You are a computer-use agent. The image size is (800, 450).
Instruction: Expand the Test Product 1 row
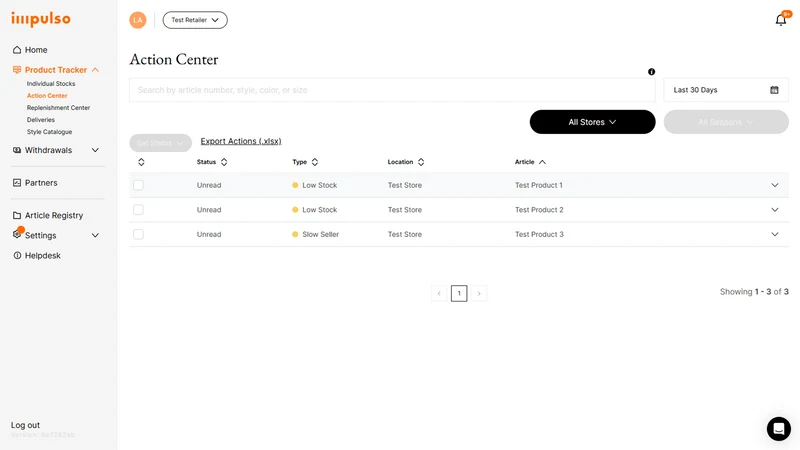pos(774,185)
